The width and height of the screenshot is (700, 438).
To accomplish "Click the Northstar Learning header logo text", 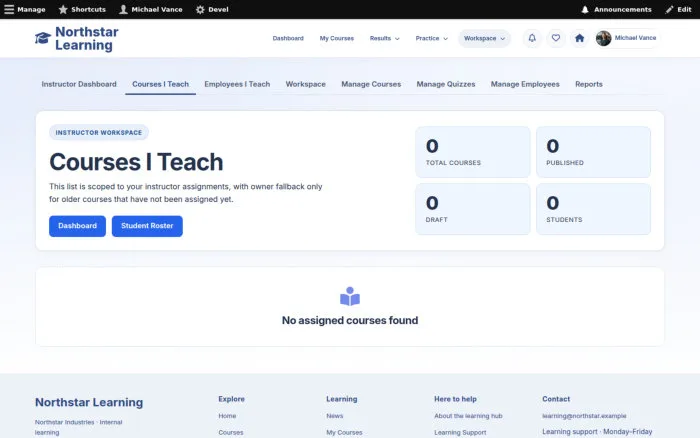I will pyautogui.click(x=87, y=38).
